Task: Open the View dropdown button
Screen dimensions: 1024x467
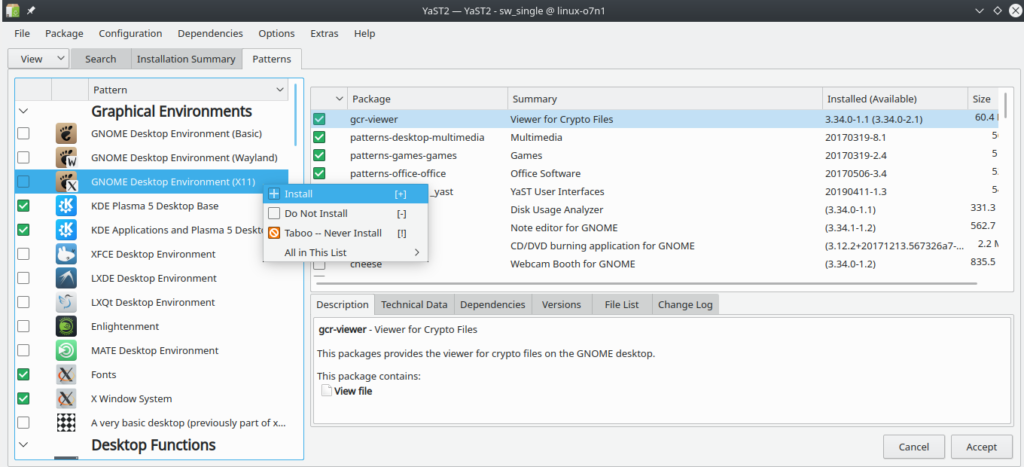Action: pos(38,59)
